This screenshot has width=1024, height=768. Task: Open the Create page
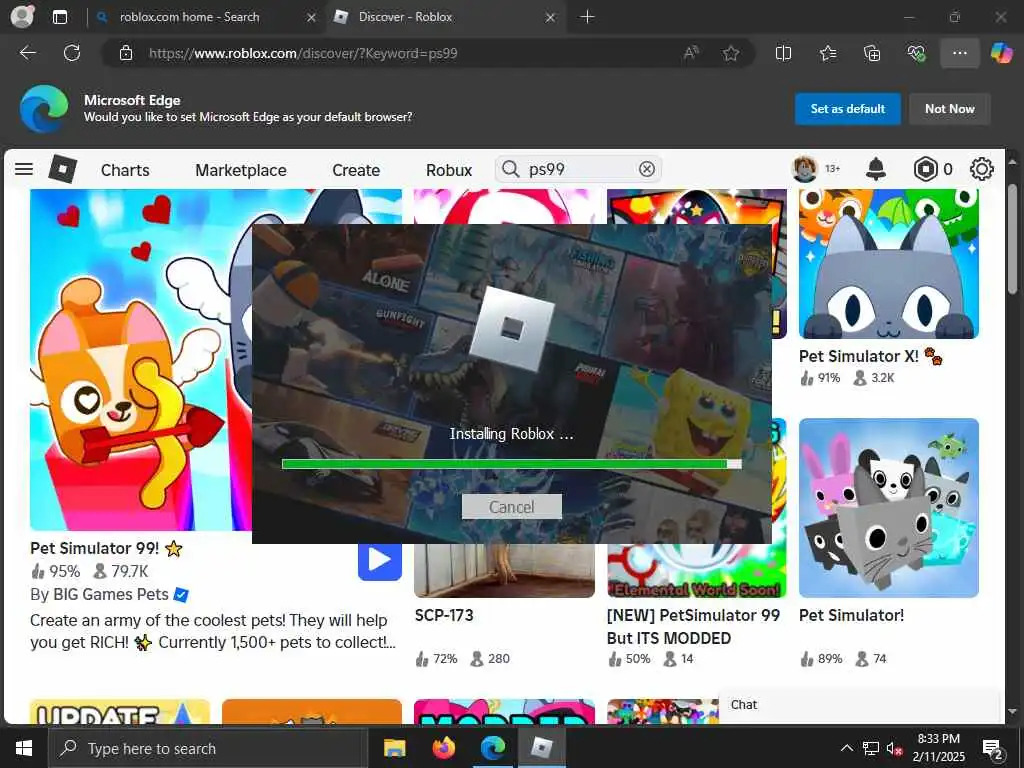(x=356, y=170)
